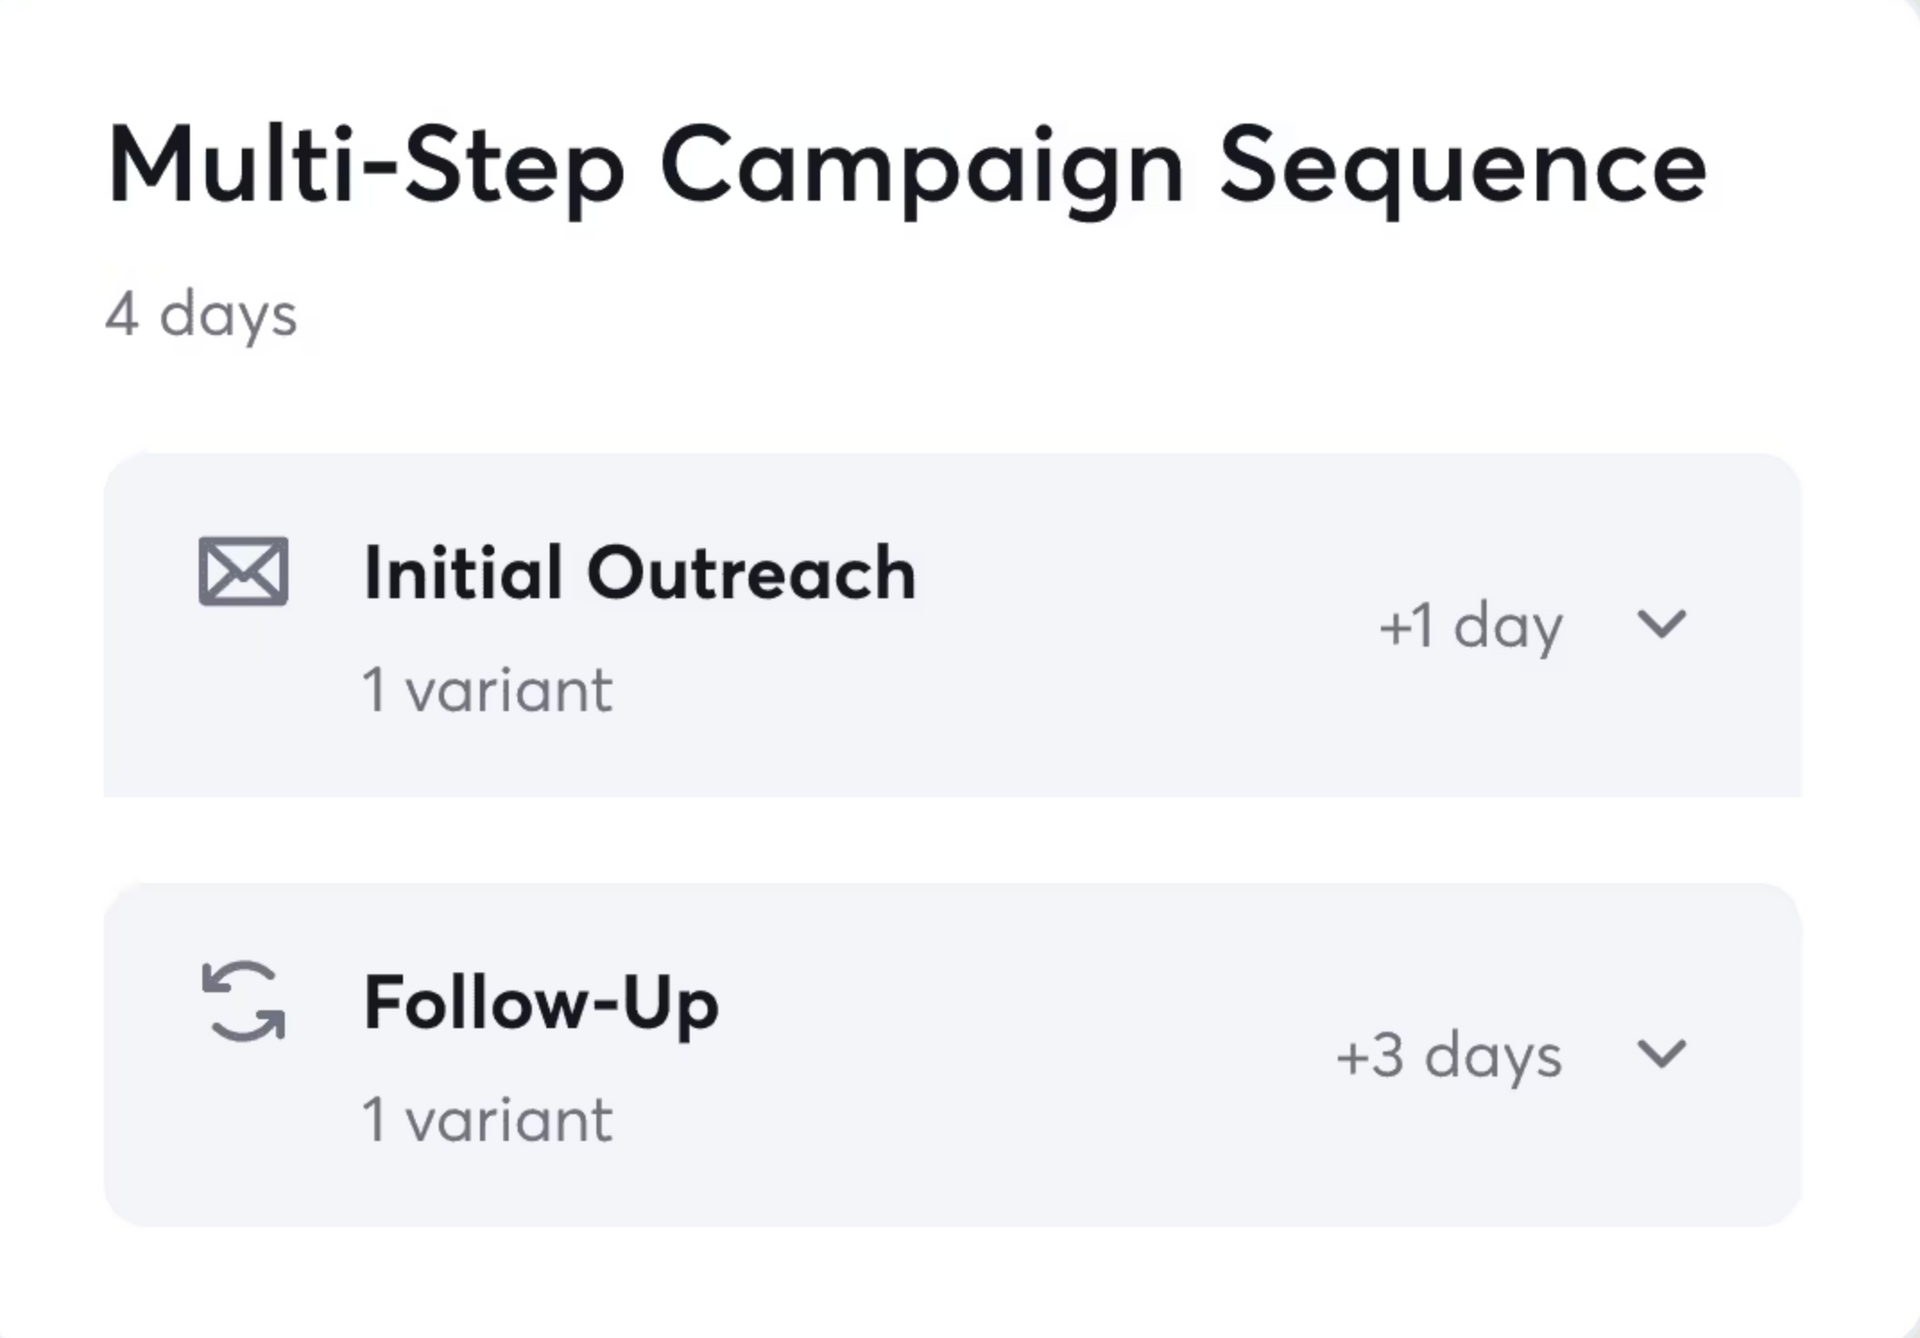Click the envelope icon for Initial Outreach
This screenshot has height=1338, width=1920.
[x=243, y=571]
